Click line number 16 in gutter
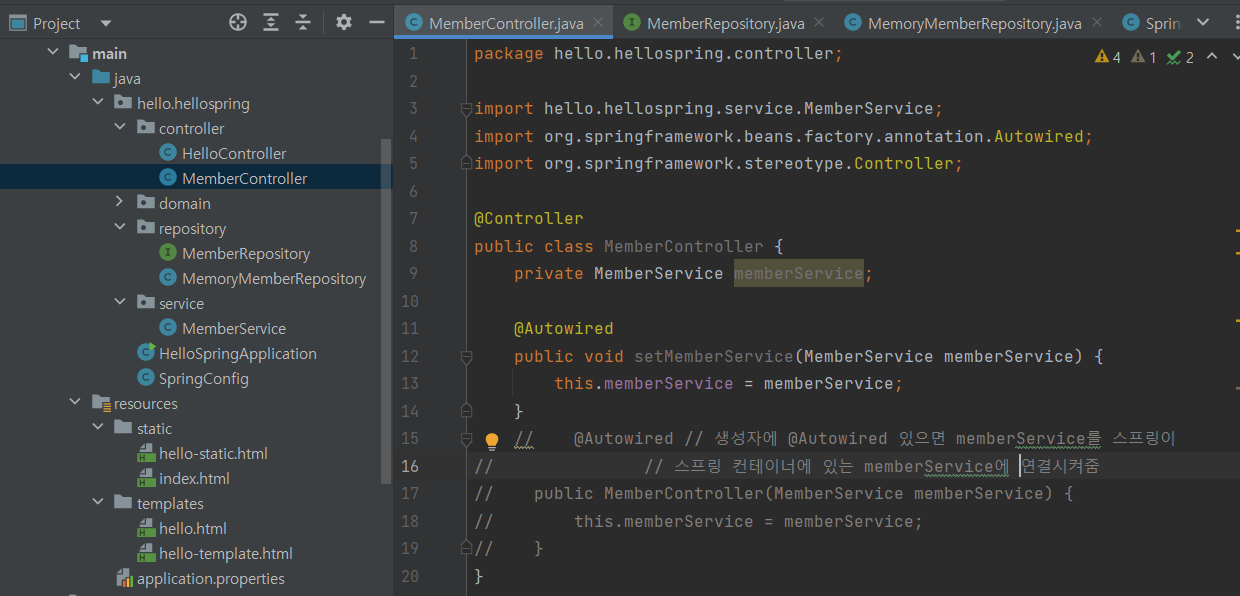The height and width of the screenshot is (596, 1240). [x=410, y=466]
